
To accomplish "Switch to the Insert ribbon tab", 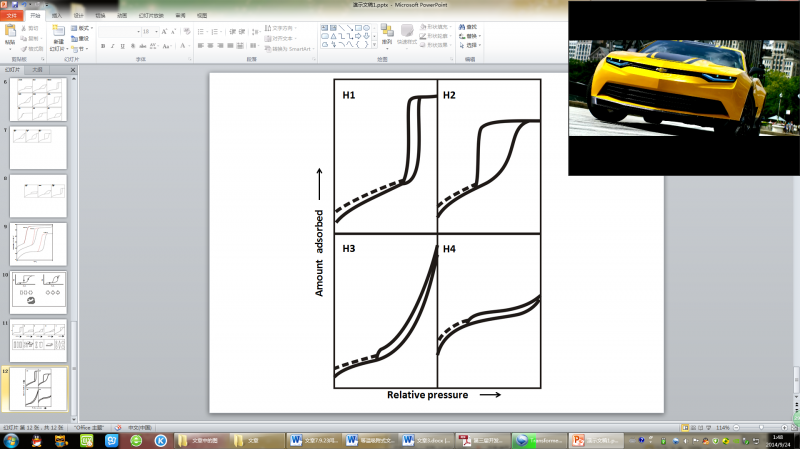I will tap(56, 16).
